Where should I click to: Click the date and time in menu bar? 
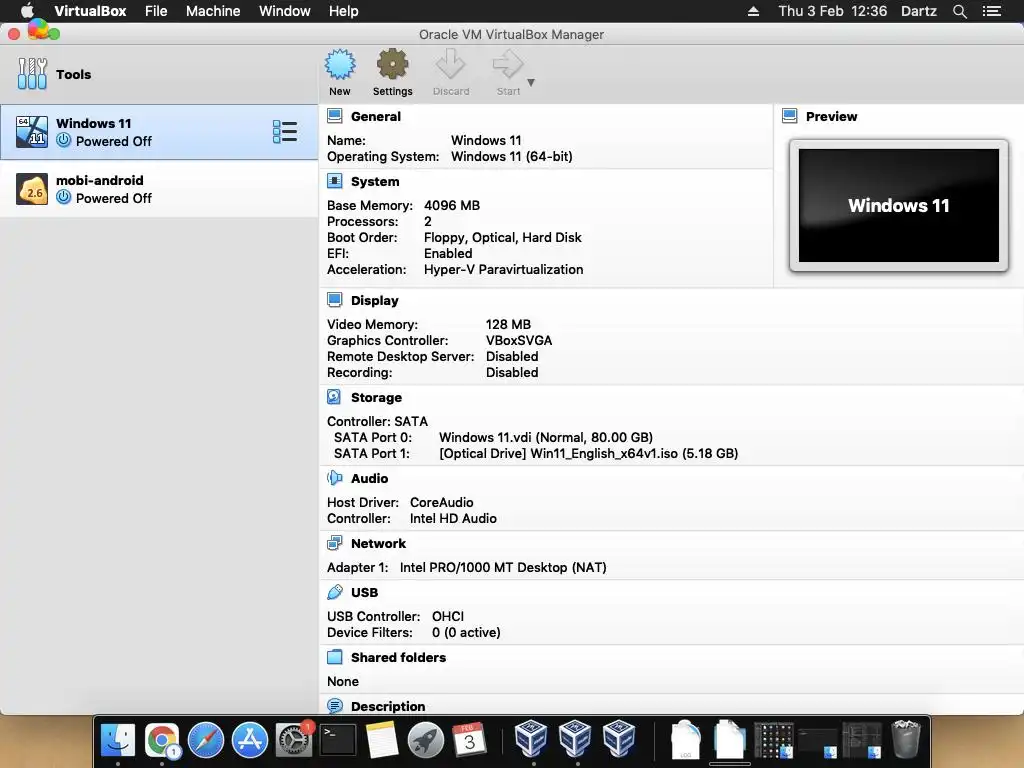point(833,11)
